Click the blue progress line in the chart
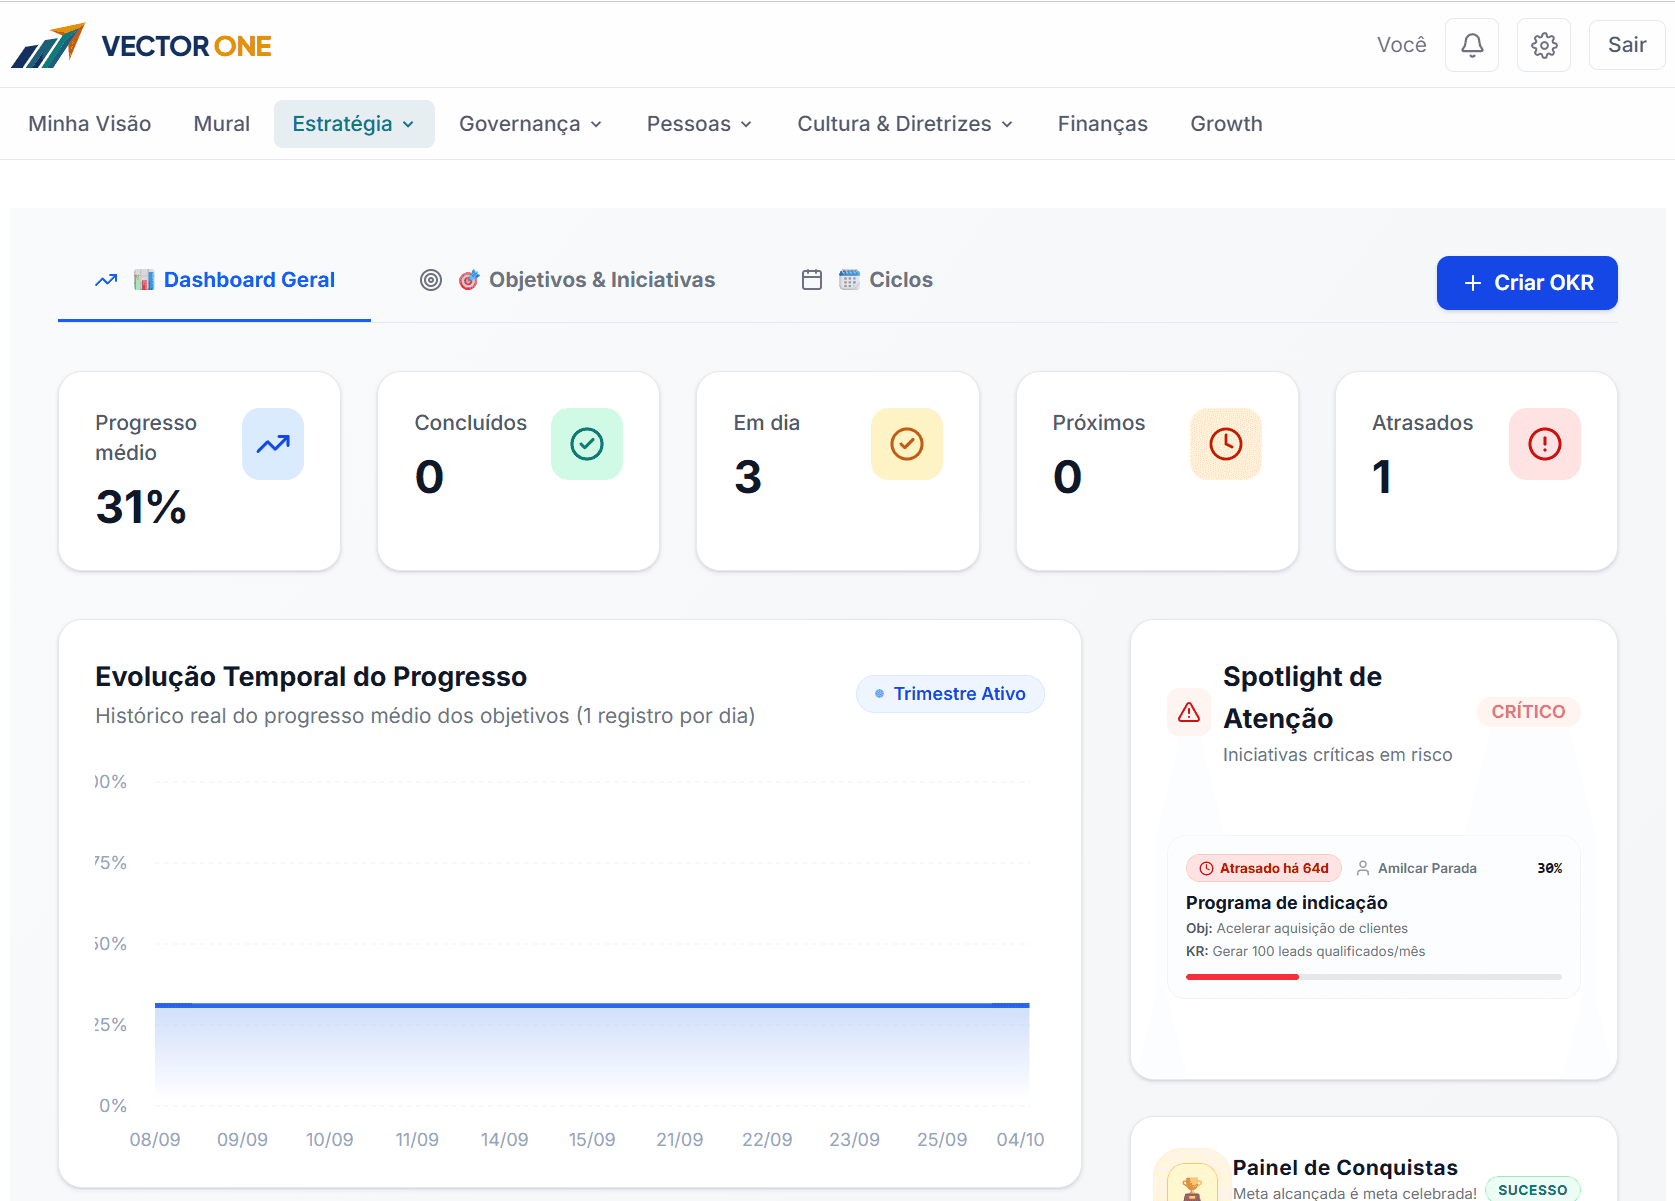Image resolution: width=1675 pixels, height=1201 pixels. click(592, 1005)
